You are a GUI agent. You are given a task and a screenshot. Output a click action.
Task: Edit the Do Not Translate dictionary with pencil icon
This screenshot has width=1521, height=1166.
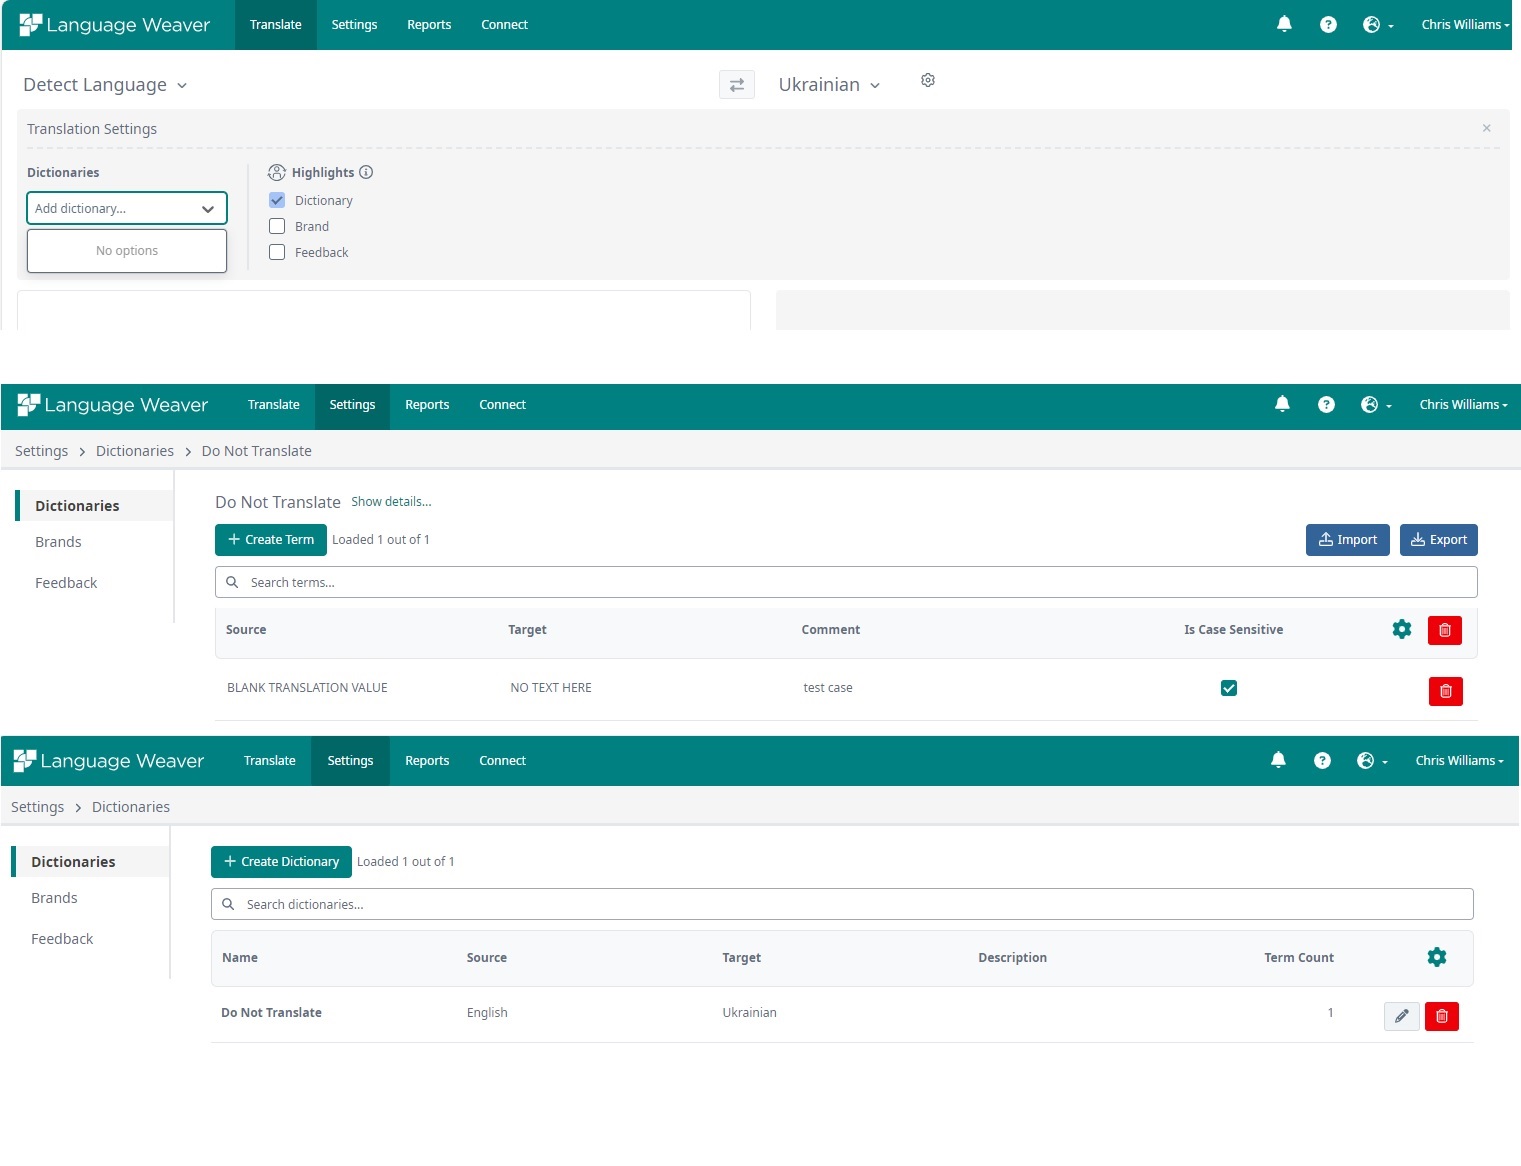[x=1401, y=1016]
